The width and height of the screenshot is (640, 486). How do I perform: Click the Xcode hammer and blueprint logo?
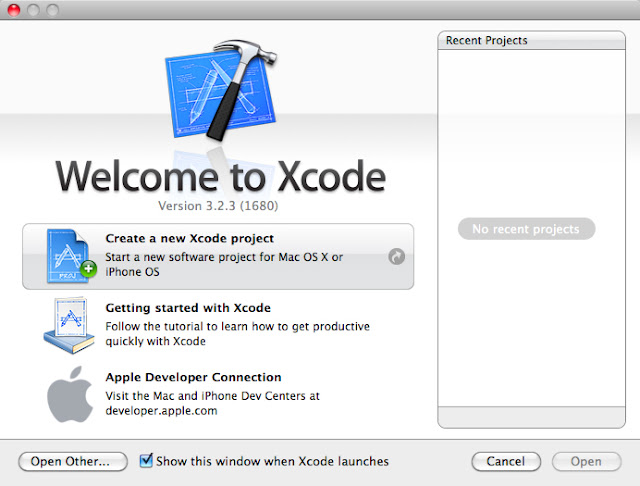point(221,90)
